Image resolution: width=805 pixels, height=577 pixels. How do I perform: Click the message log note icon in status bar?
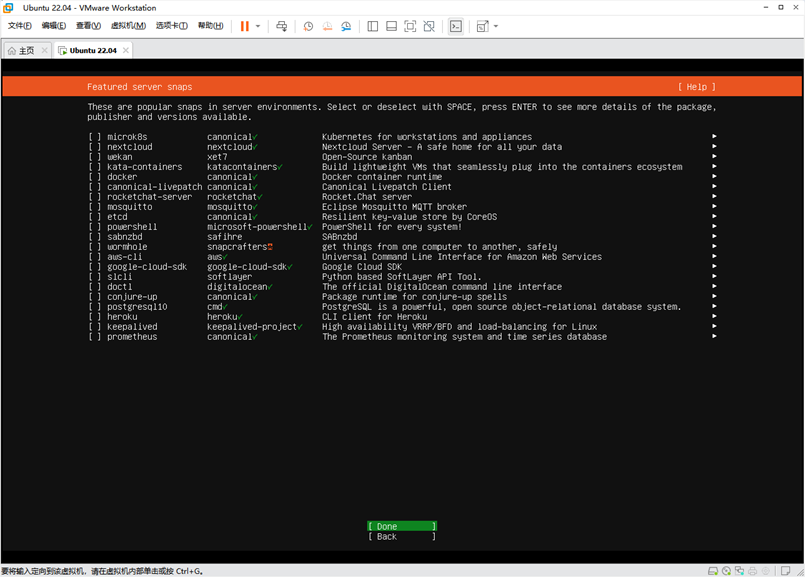point(785,571)
